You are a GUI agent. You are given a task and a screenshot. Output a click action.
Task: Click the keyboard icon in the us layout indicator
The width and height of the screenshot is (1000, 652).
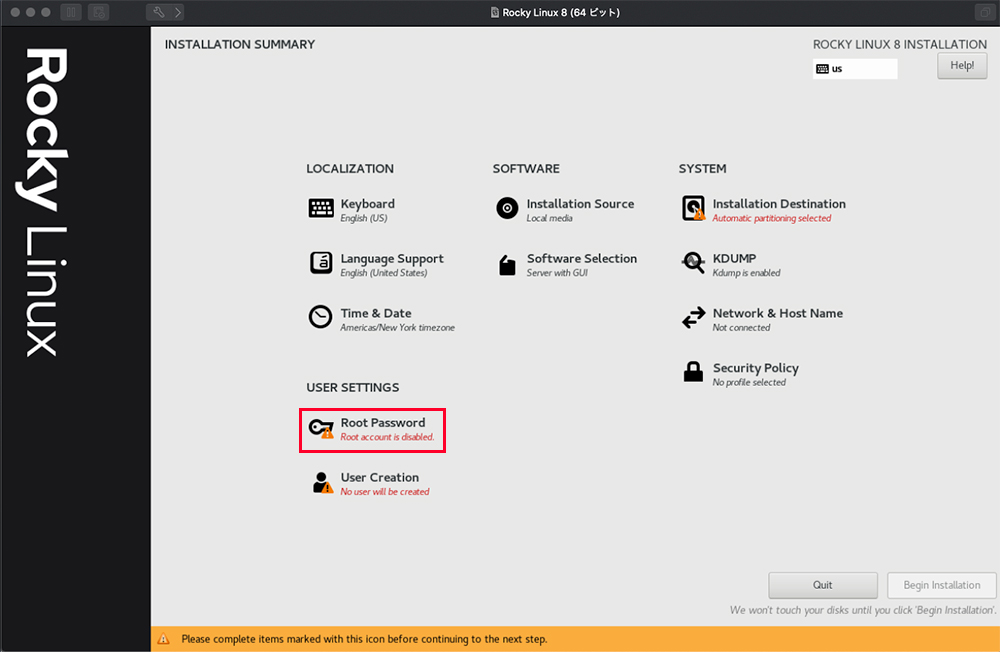click(x=822, y=69)
